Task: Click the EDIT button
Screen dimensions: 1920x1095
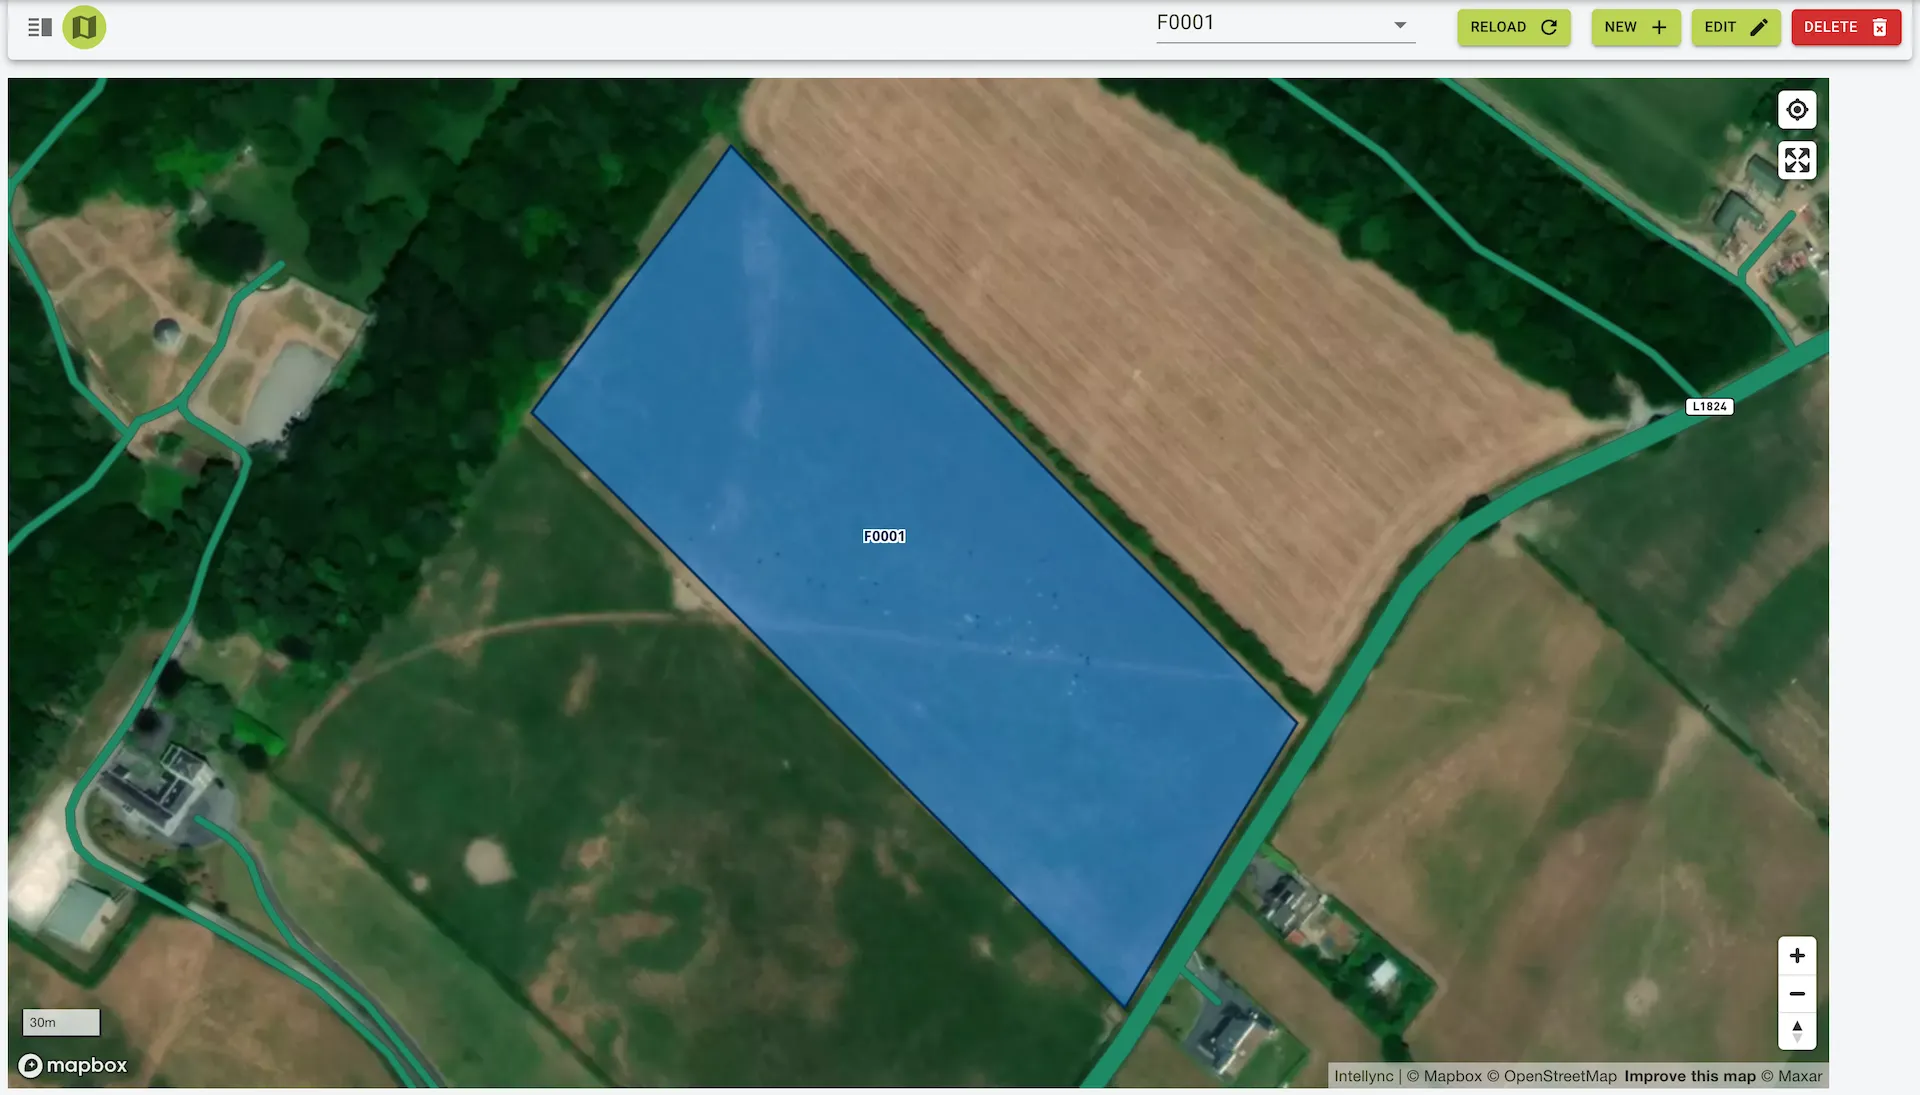Action: coord(1735,27)
